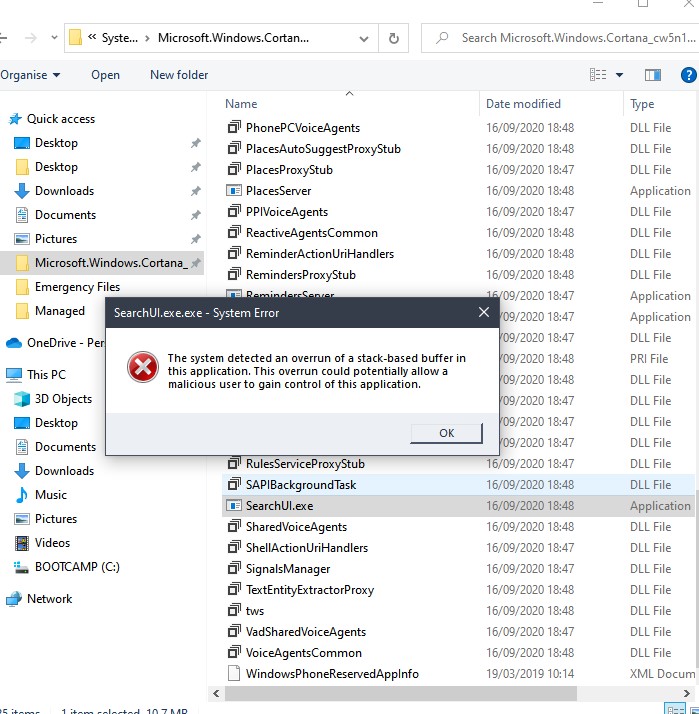Open the Organise menu
Screen dimensions: 699x714
(30, 75)
